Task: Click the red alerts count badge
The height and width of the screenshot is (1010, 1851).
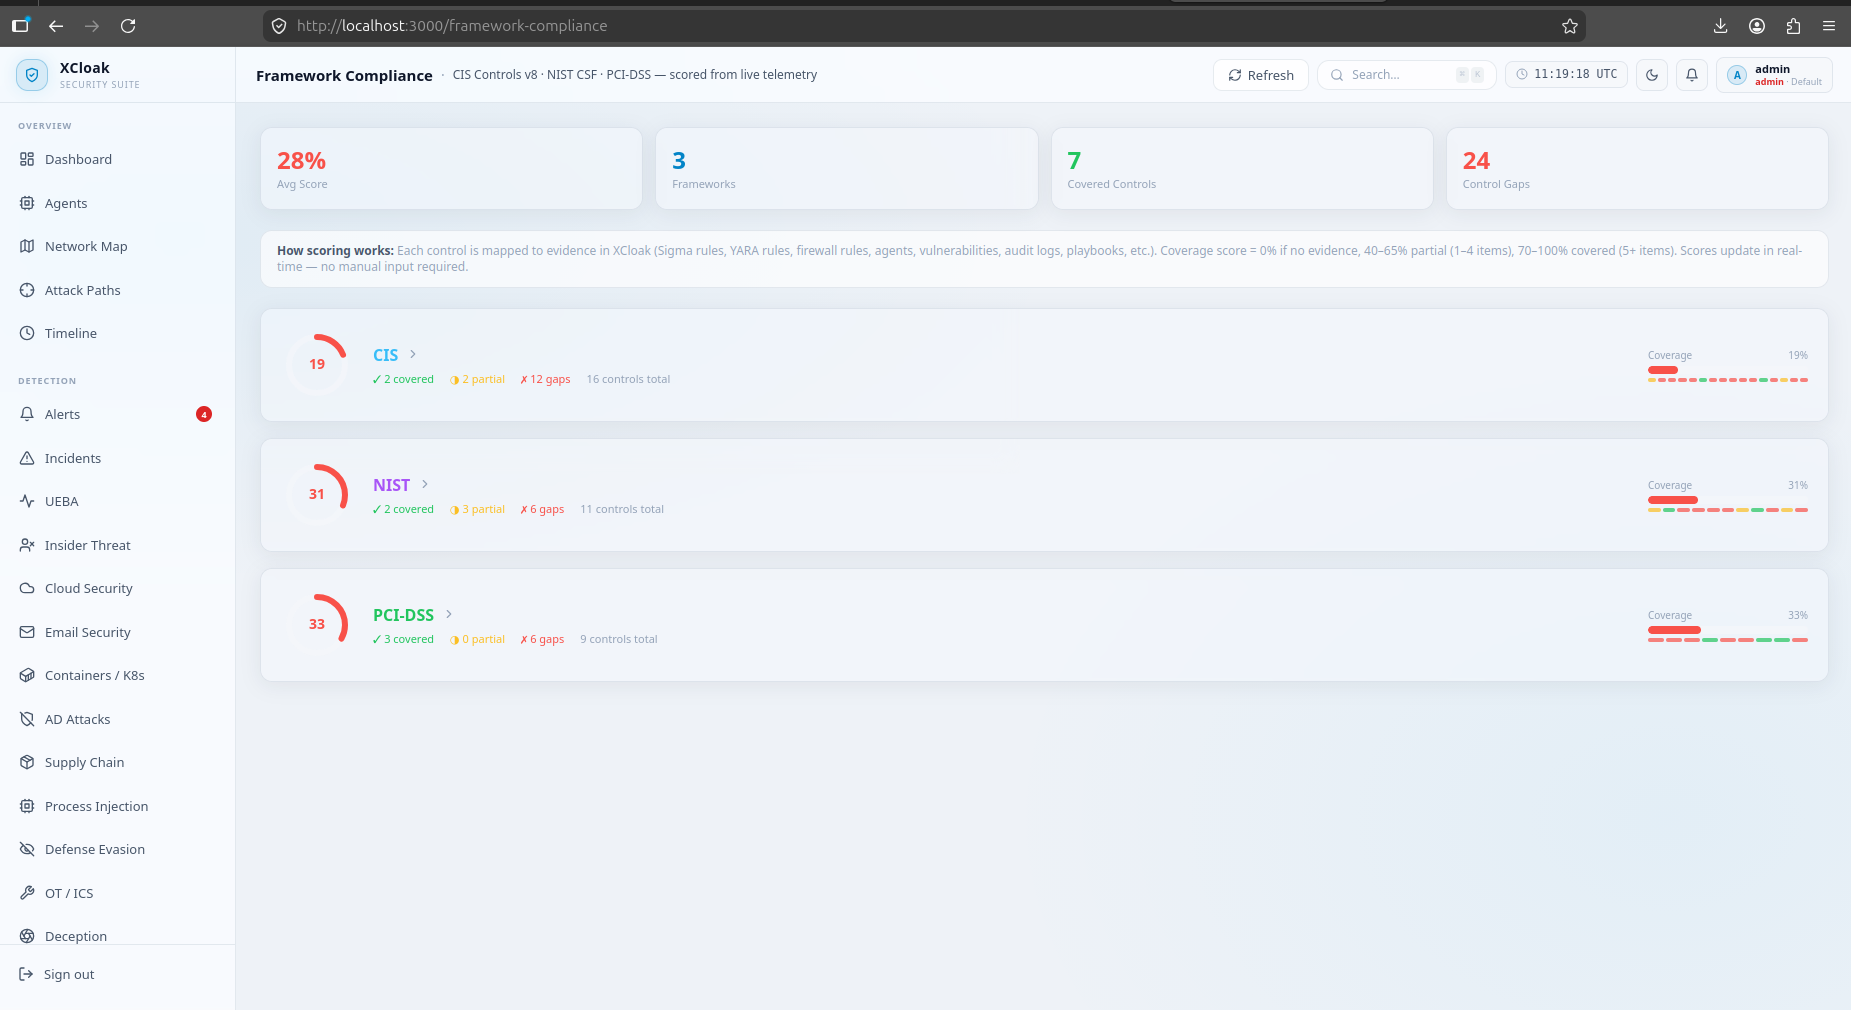Action: 204,414
